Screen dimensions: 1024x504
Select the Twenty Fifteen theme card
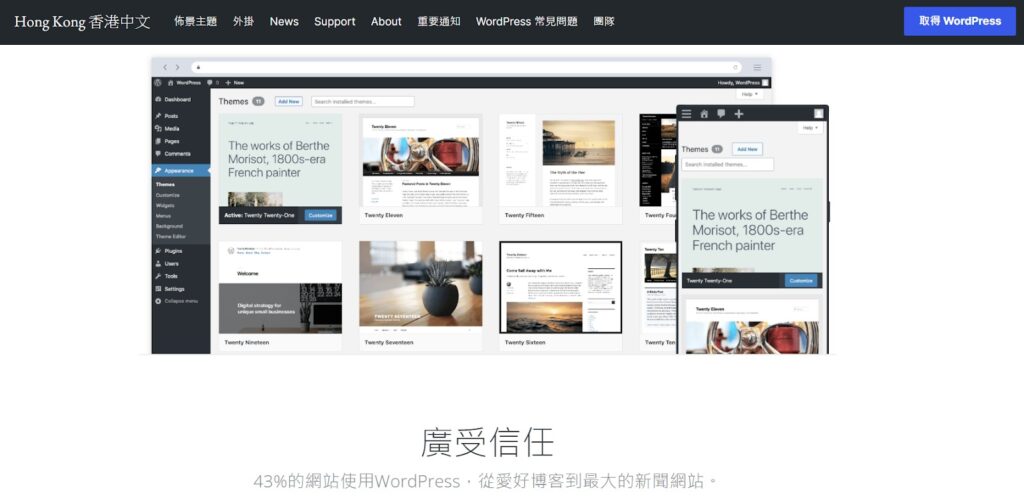(560, 169)
